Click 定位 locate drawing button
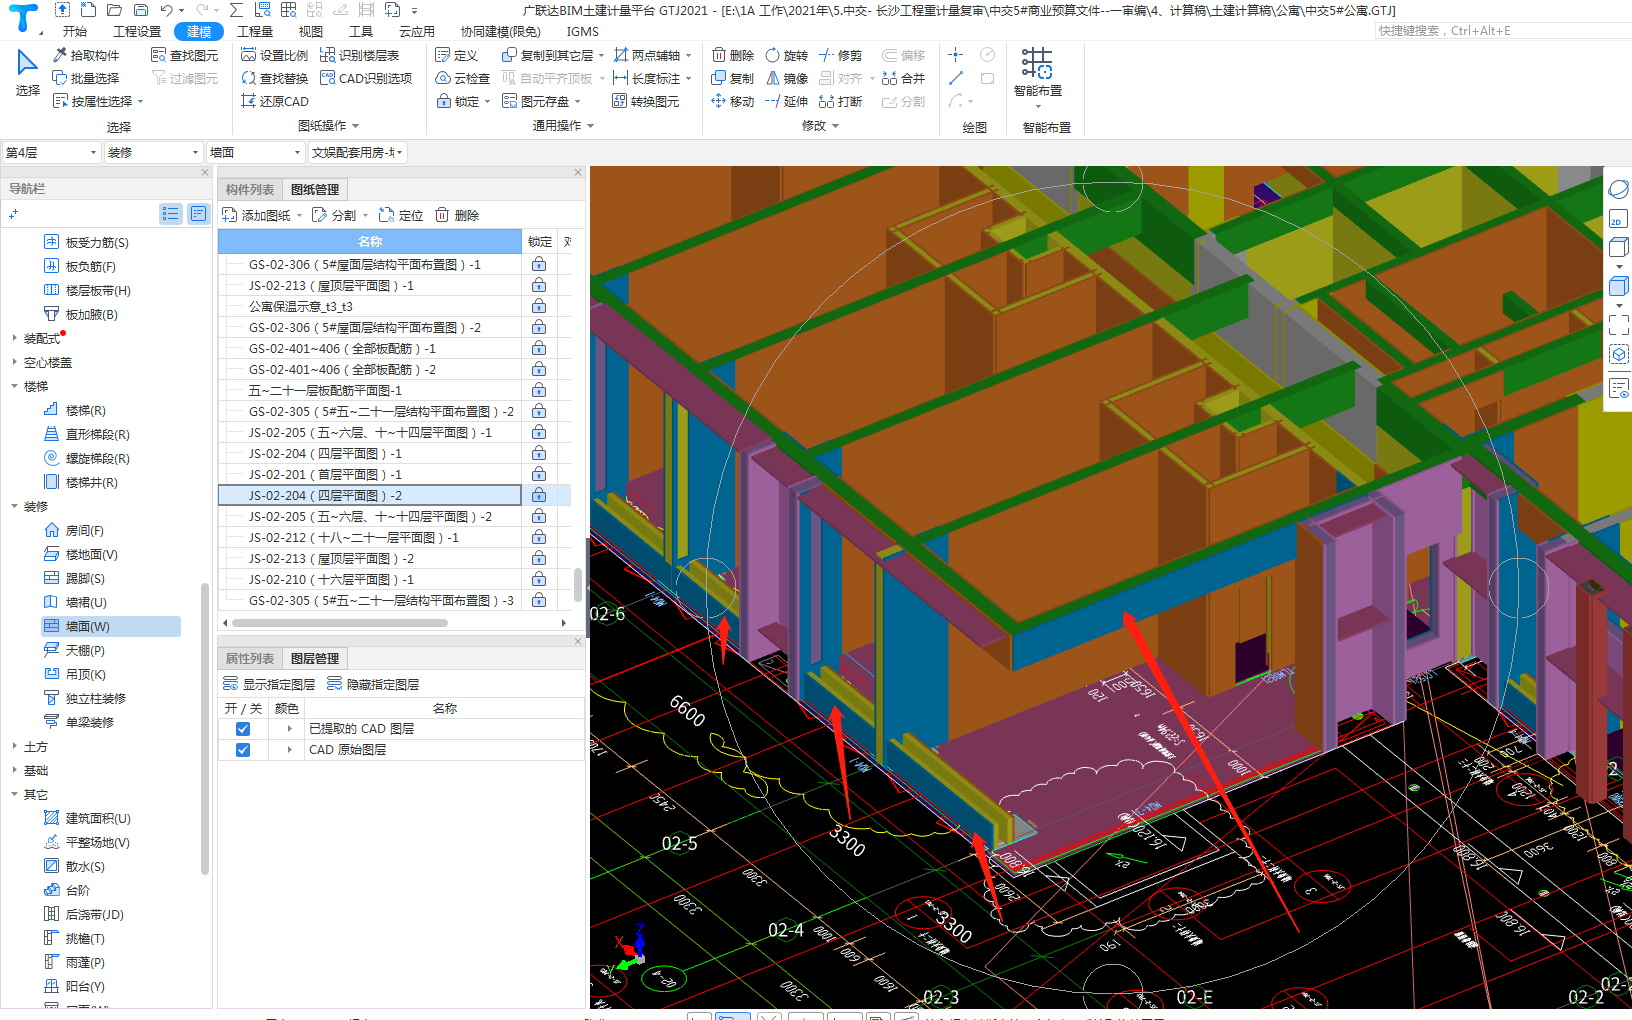Screen dimensions: 1632x1020 click(401, 215)
